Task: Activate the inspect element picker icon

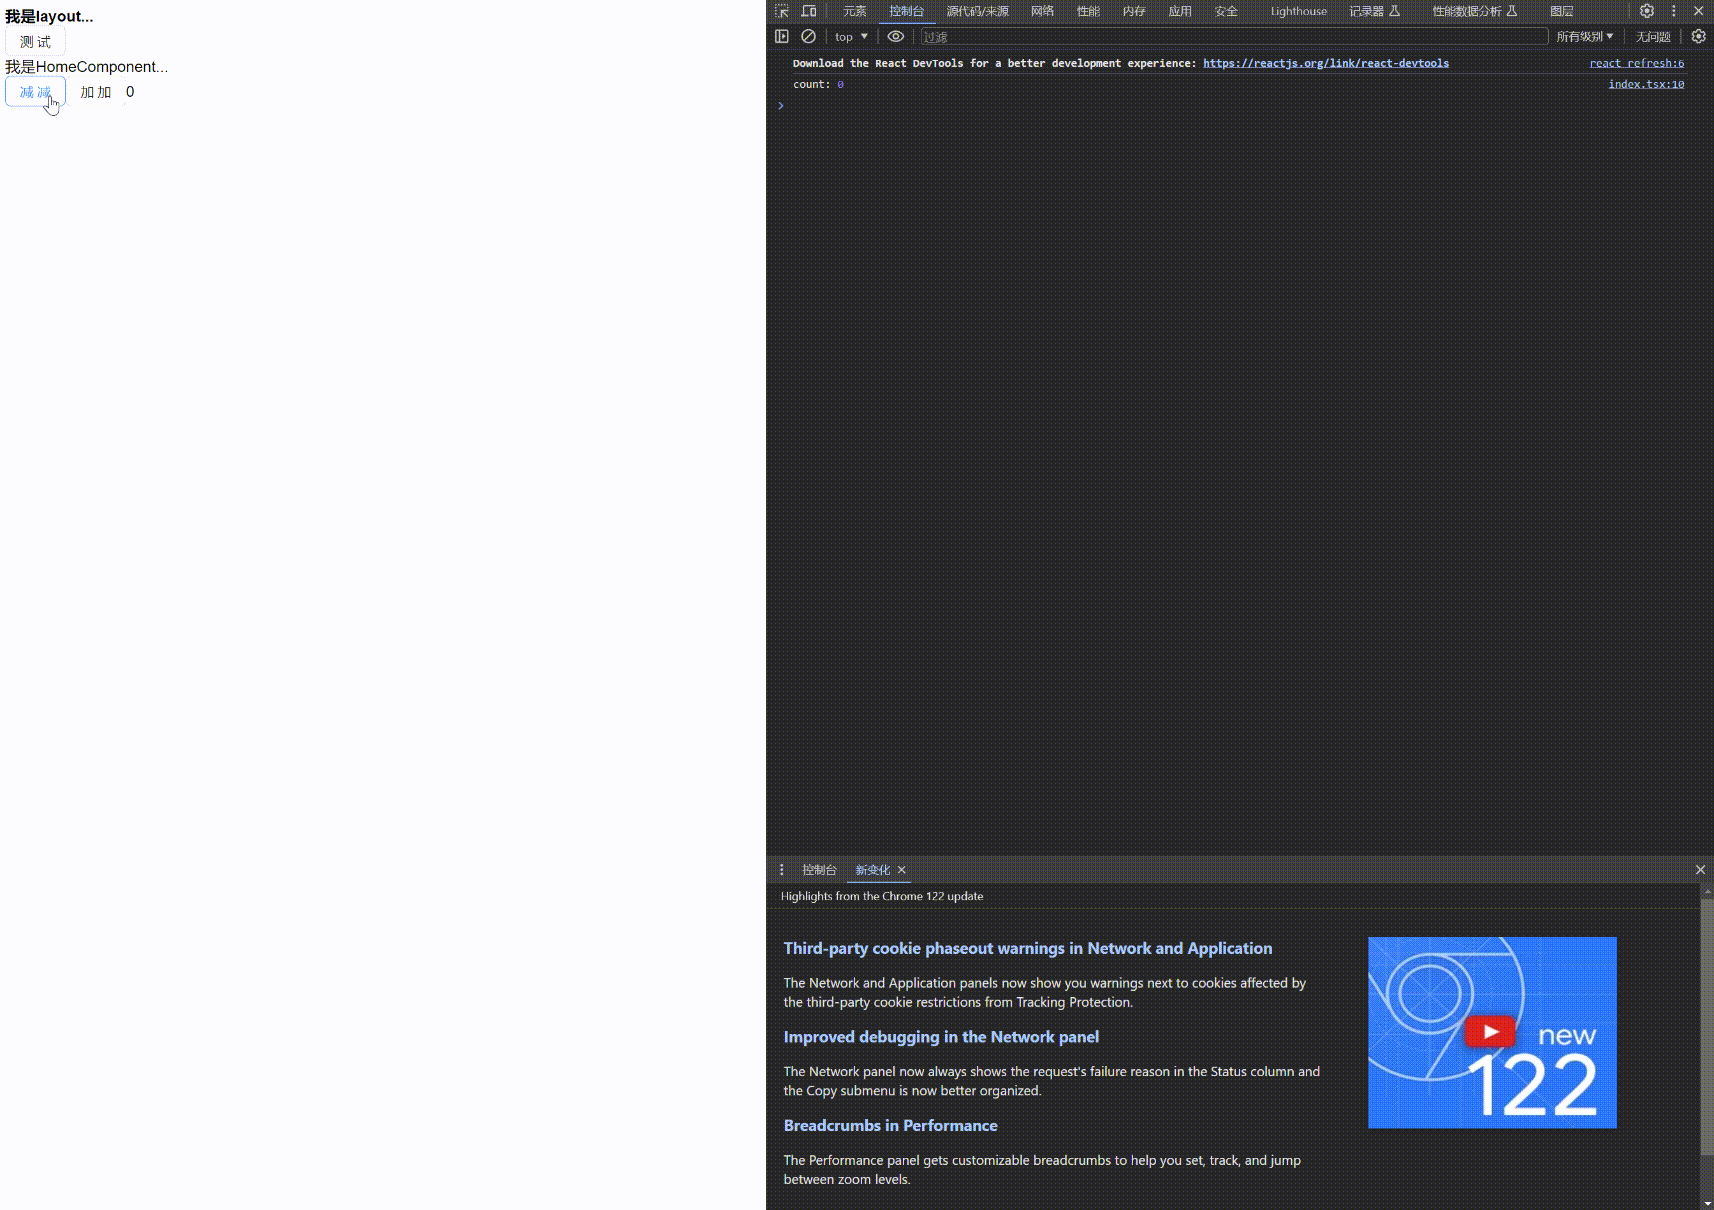Action: (782, 11)
